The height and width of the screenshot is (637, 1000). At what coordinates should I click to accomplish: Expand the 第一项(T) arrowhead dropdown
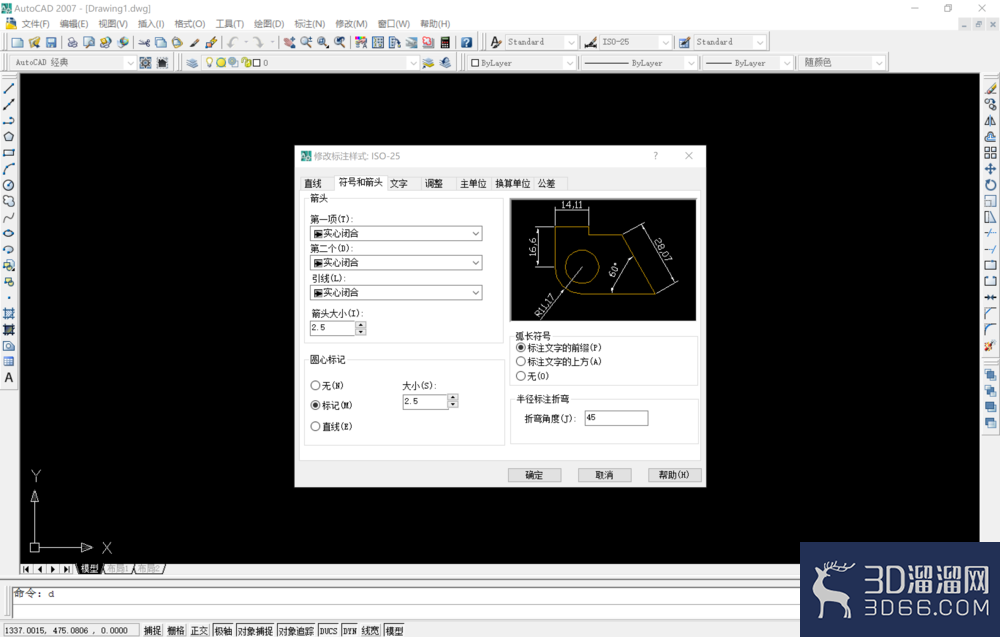pos(396,233)
